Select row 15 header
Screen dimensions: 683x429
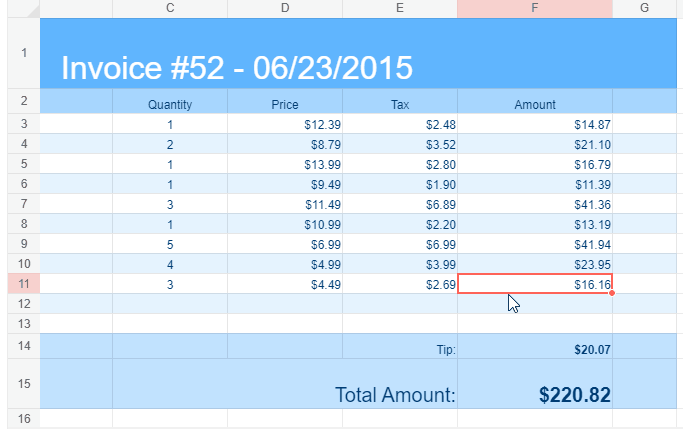(x=24, y=384)
